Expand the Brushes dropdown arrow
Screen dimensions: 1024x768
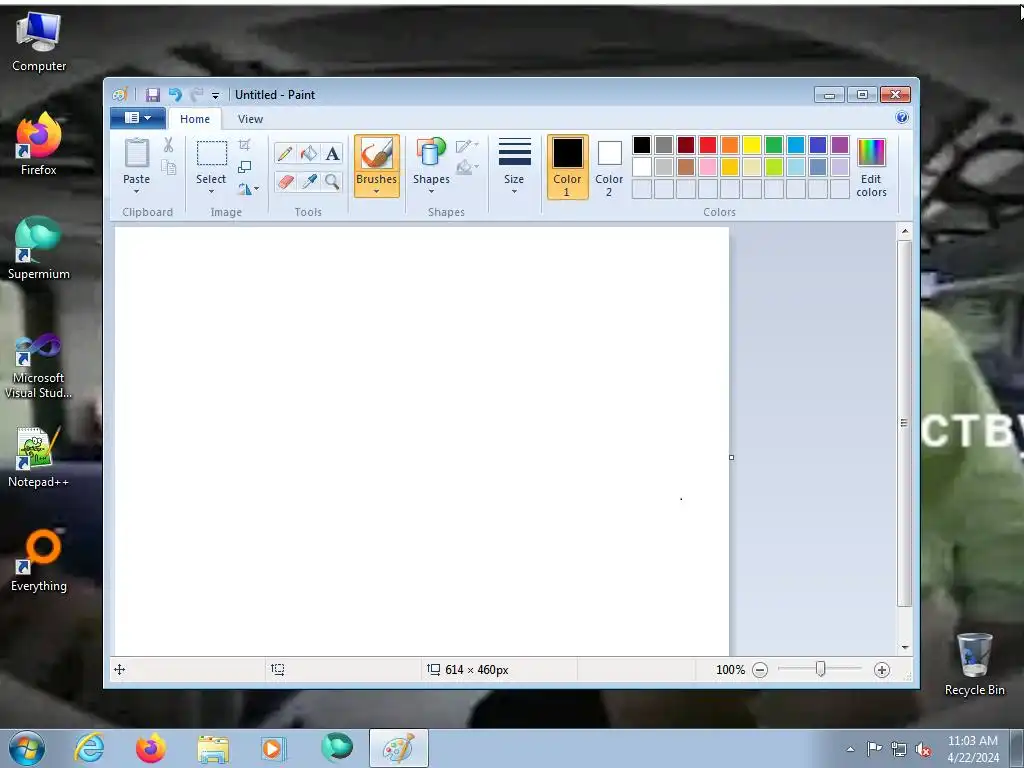point(377,191)
